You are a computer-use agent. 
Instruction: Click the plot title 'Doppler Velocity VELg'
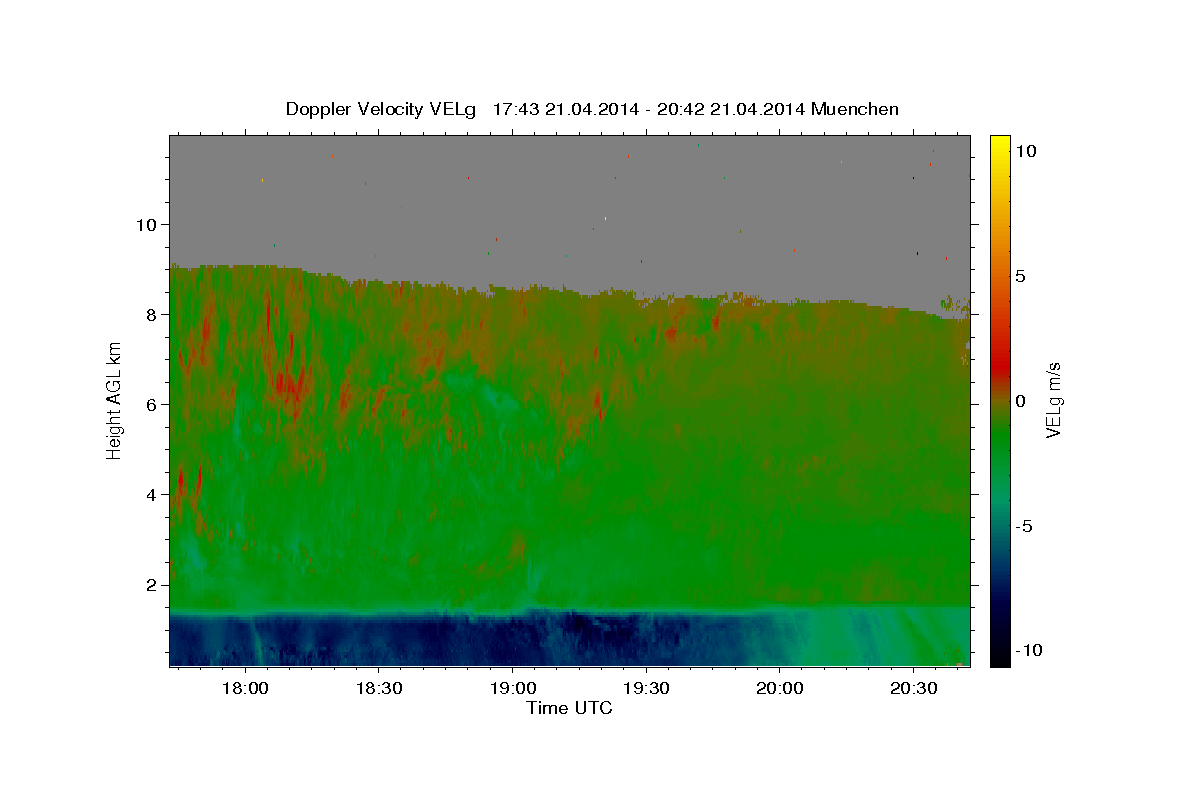(x=381, y=109)
